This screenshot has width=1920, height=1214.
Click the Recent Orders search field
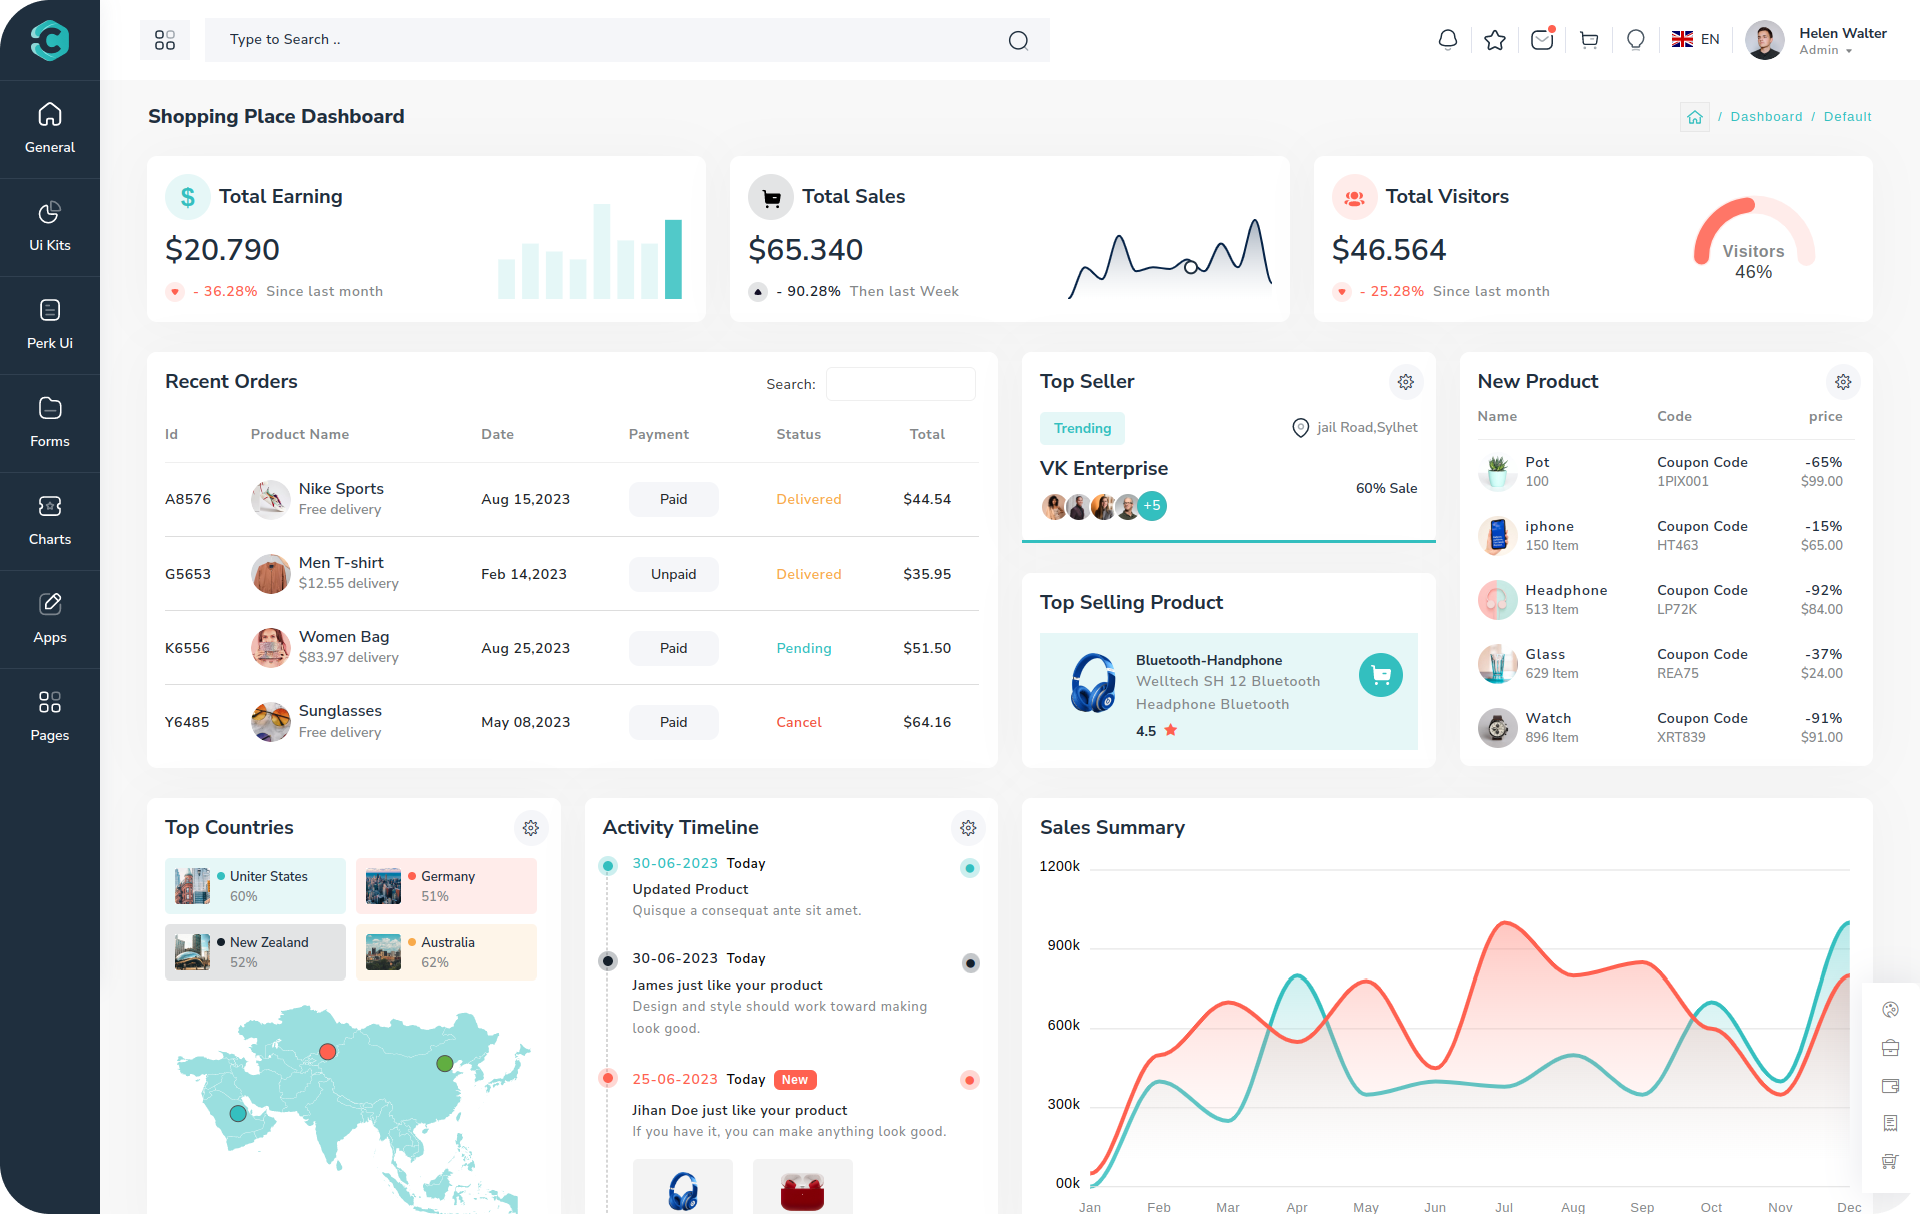pyautogui.click(x=900, y=384)
